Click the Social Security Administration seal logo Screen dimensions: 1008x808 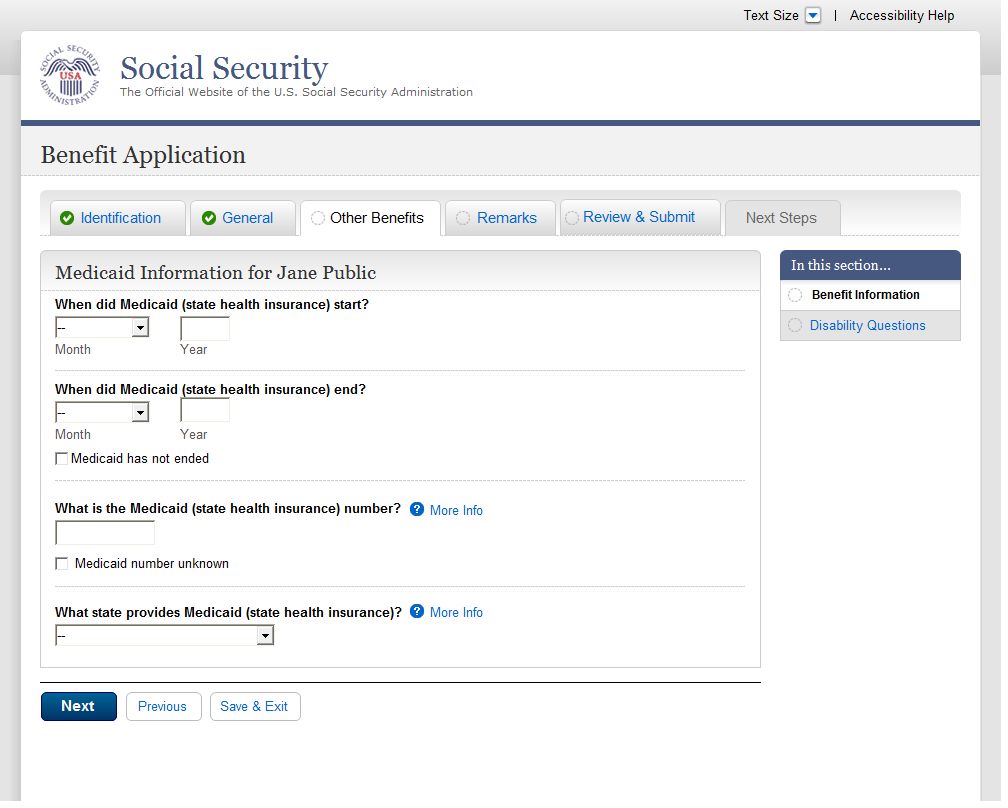tap(70, 76)
